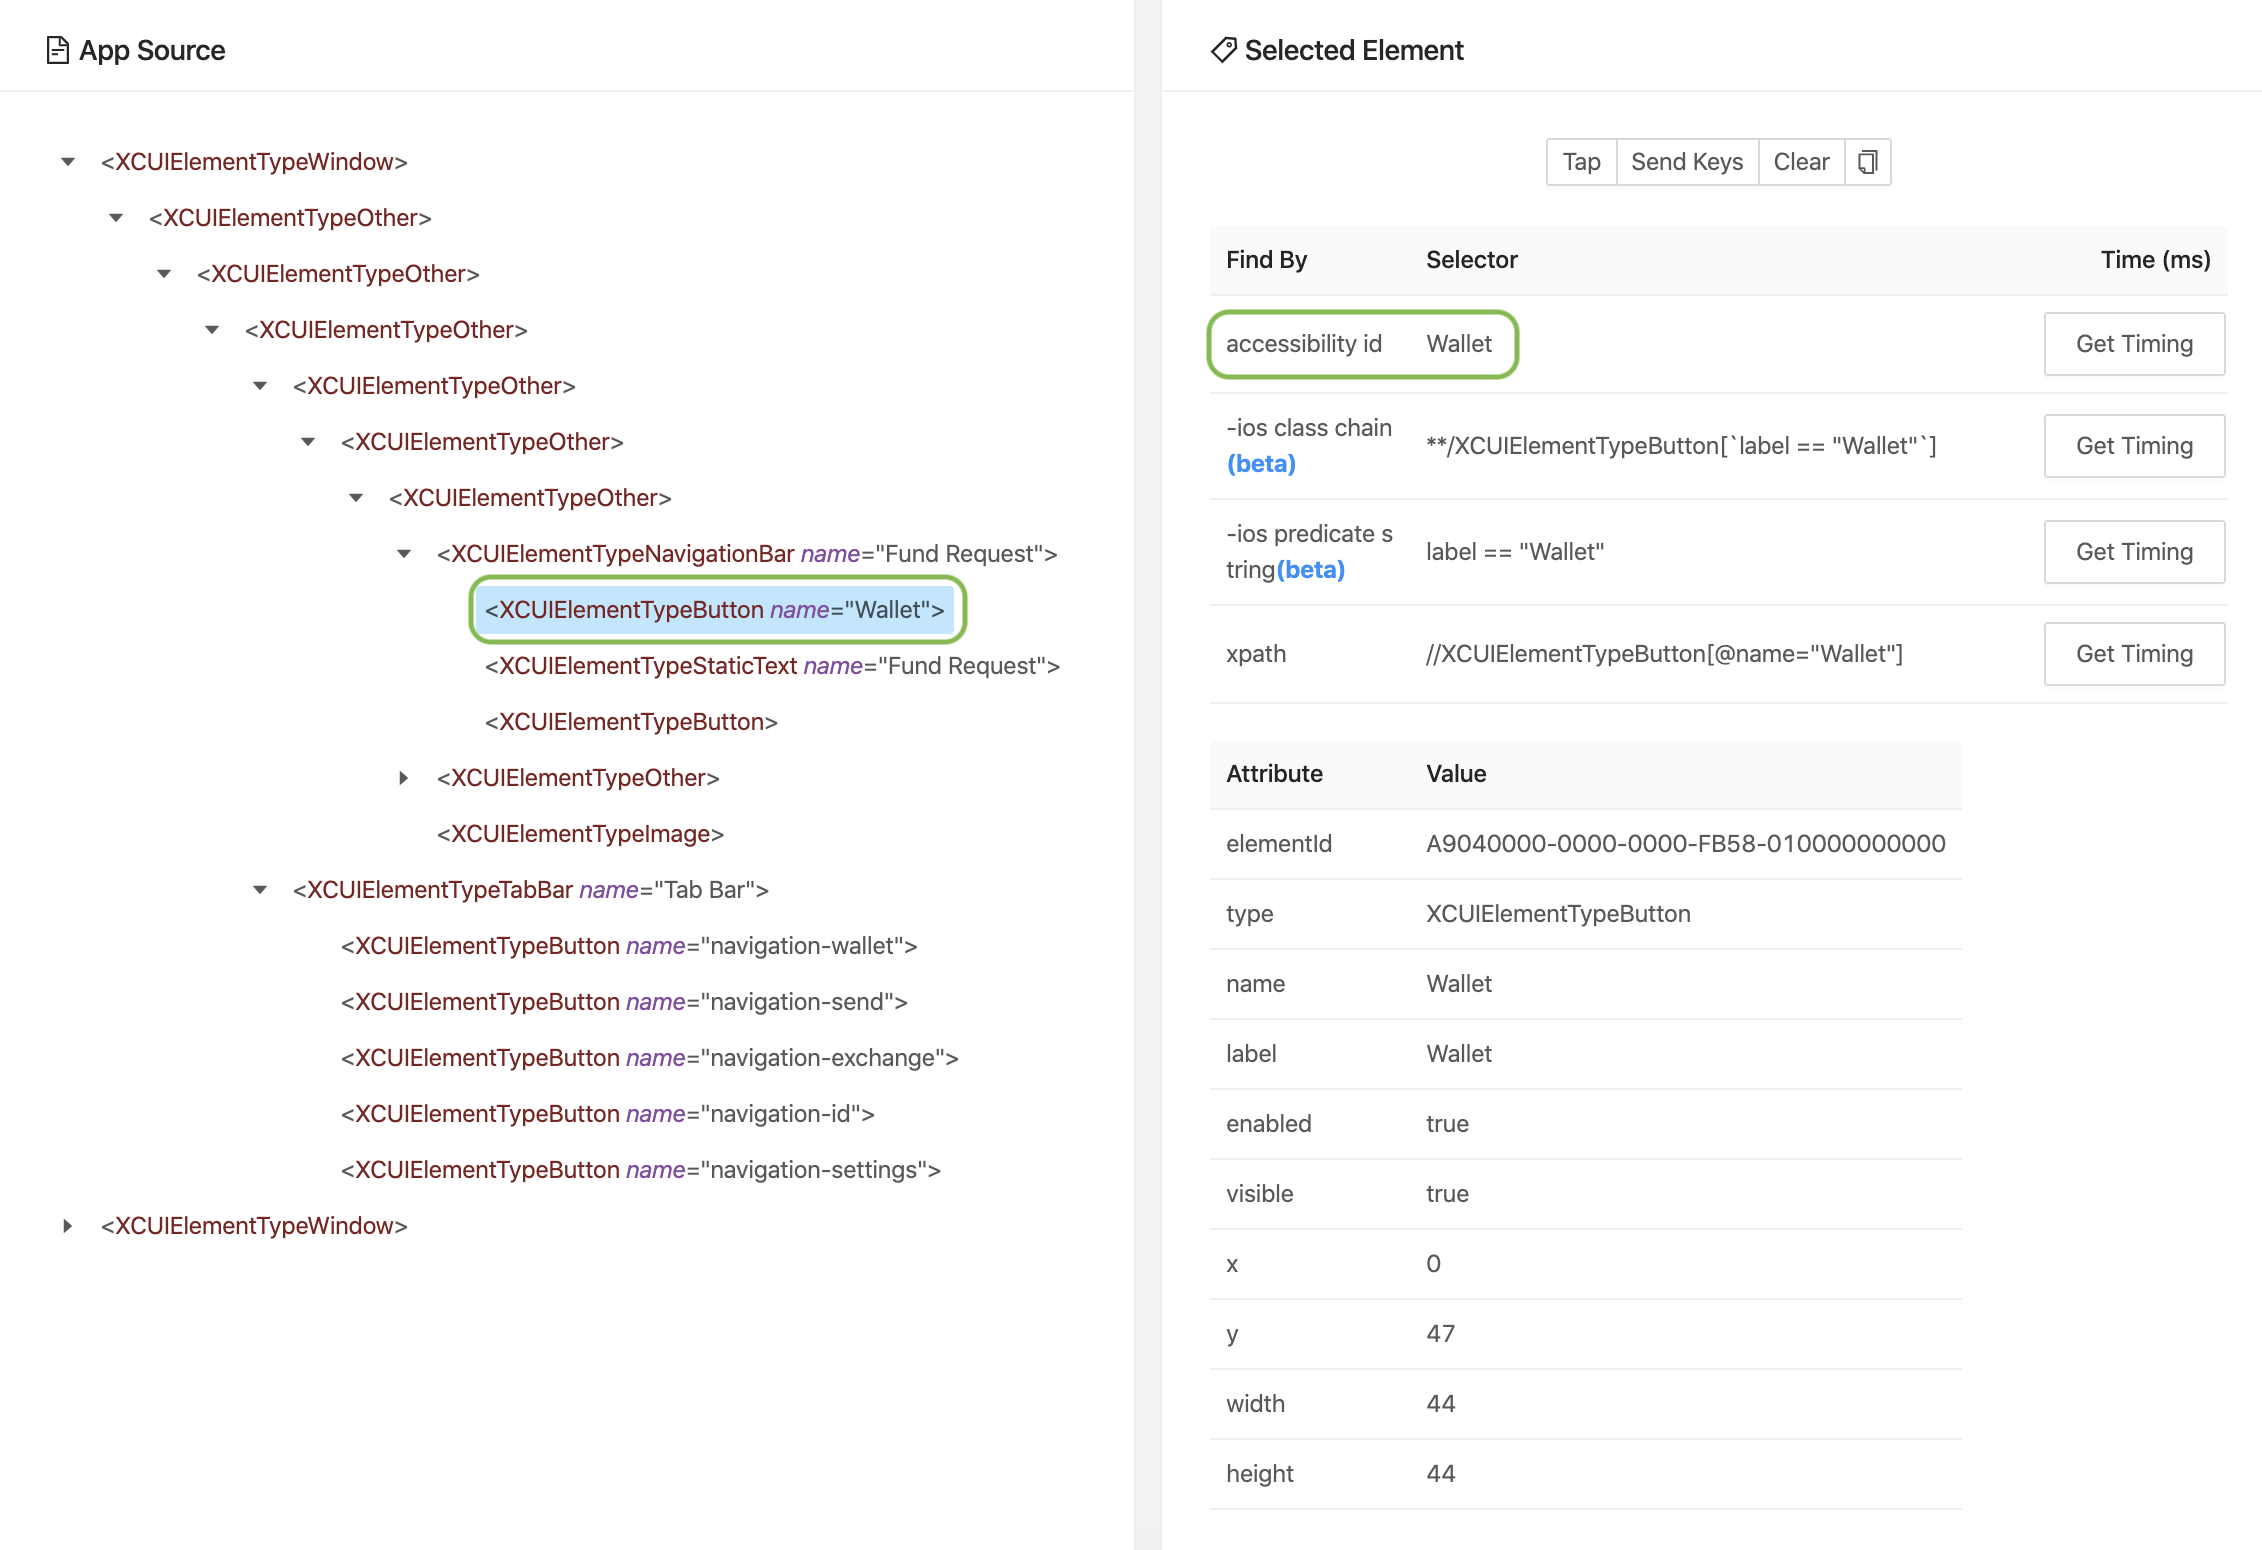Select the navigation-wallet button node
The height and width of the screenshot is (1550, 2262).
[x=628, y=946]
